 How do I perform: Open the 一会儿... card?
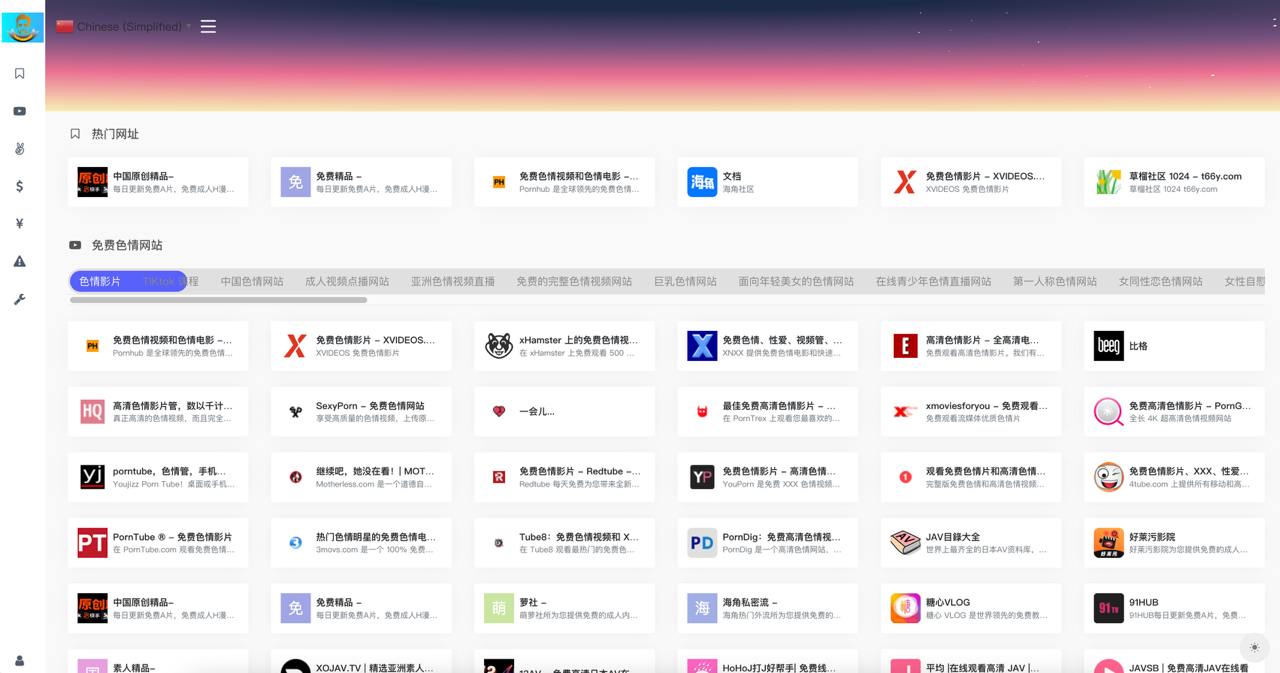[x=564, y=412]
